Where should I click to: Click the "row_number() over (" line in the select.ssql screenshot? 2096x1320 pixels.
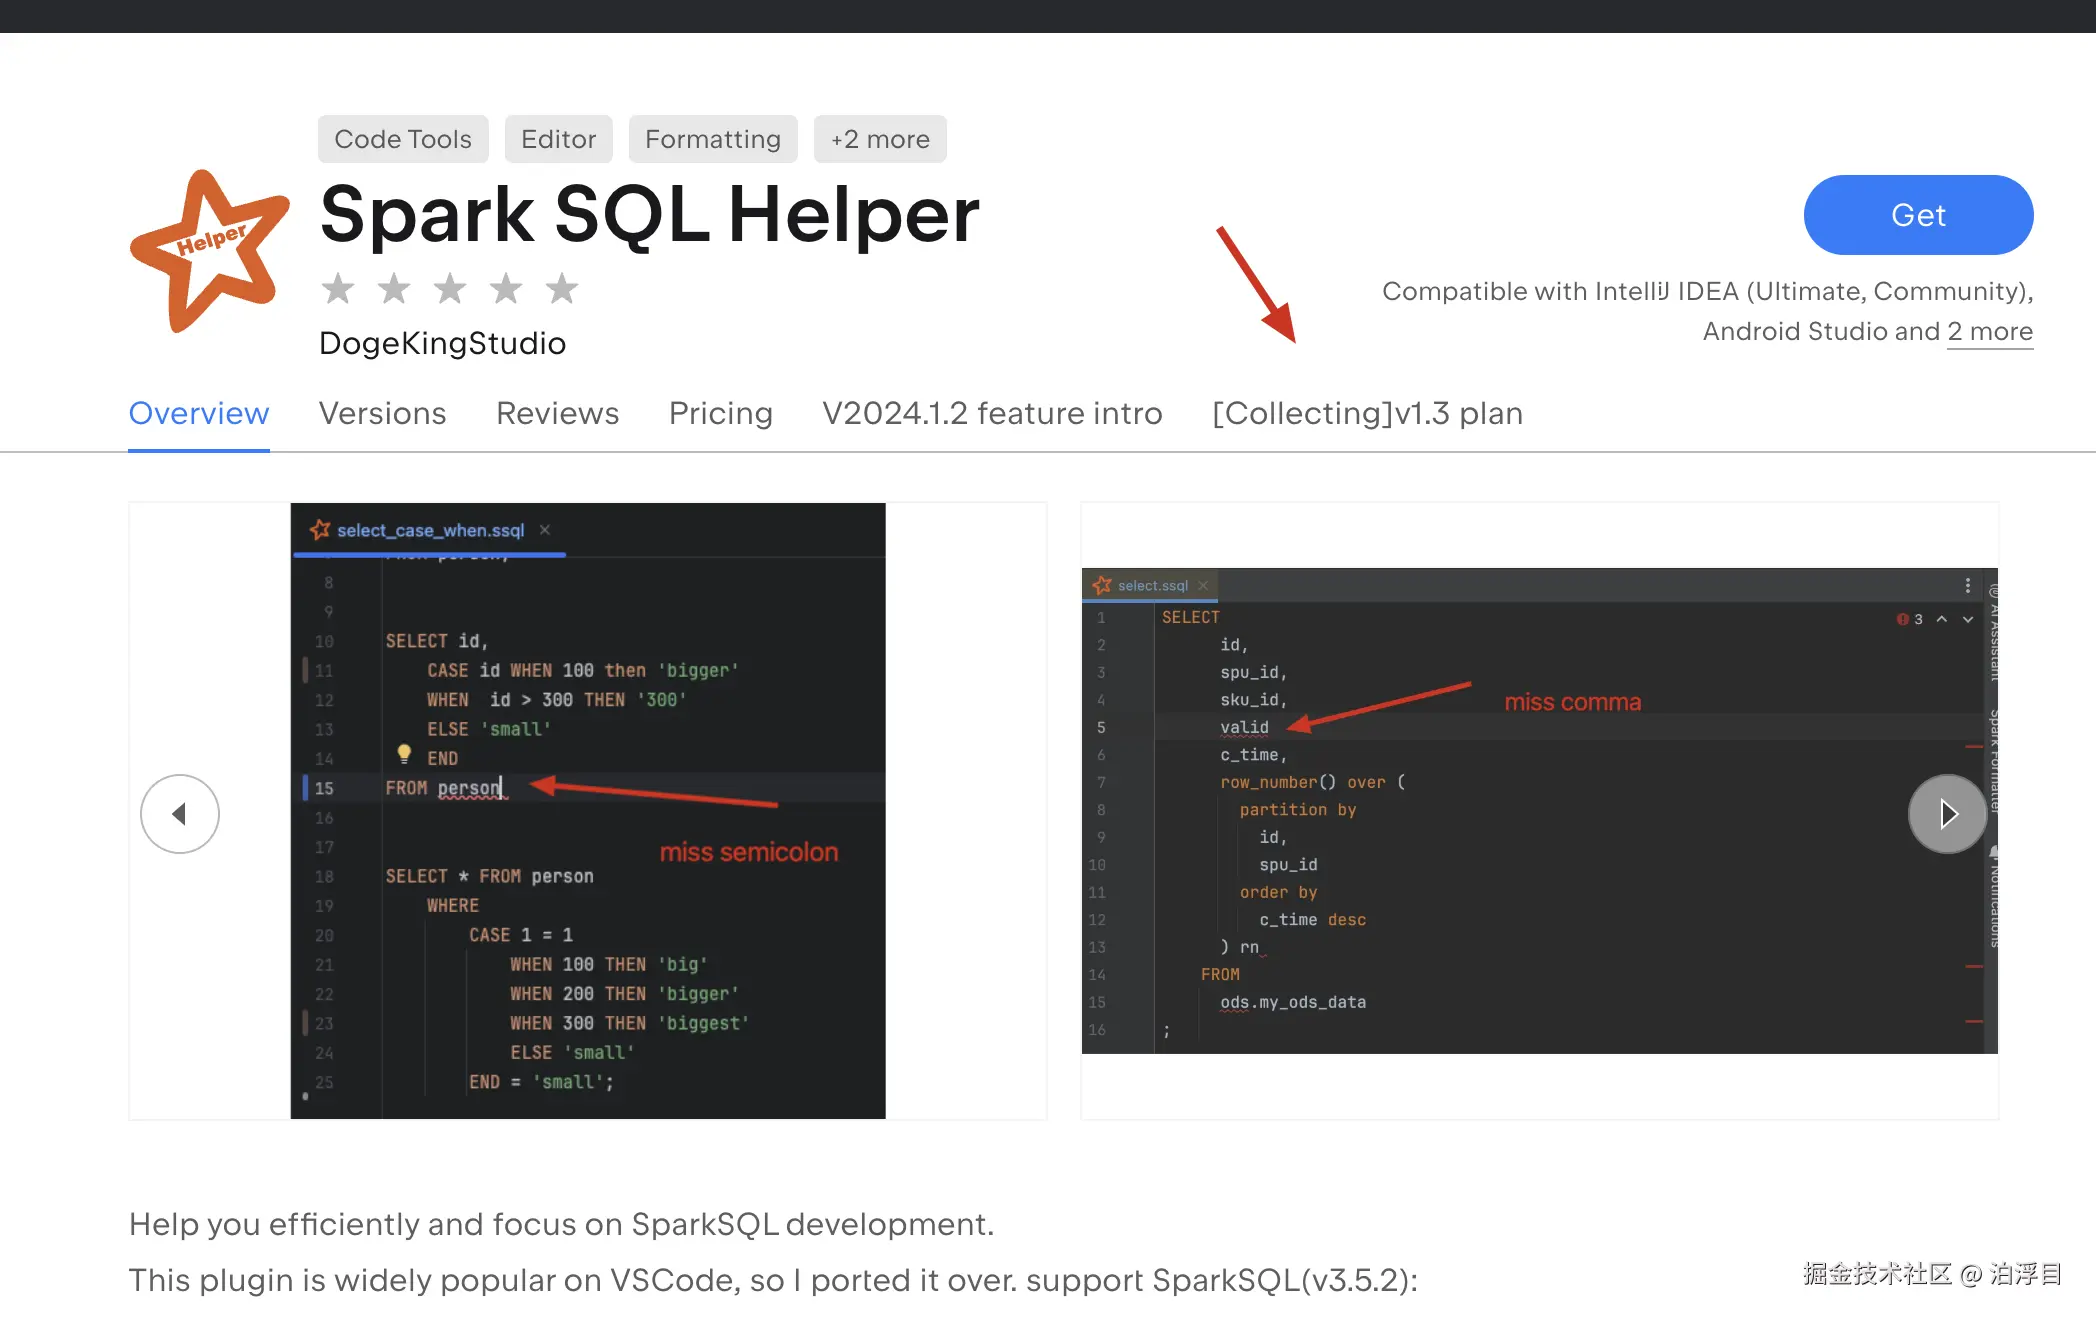point(1313,782)
